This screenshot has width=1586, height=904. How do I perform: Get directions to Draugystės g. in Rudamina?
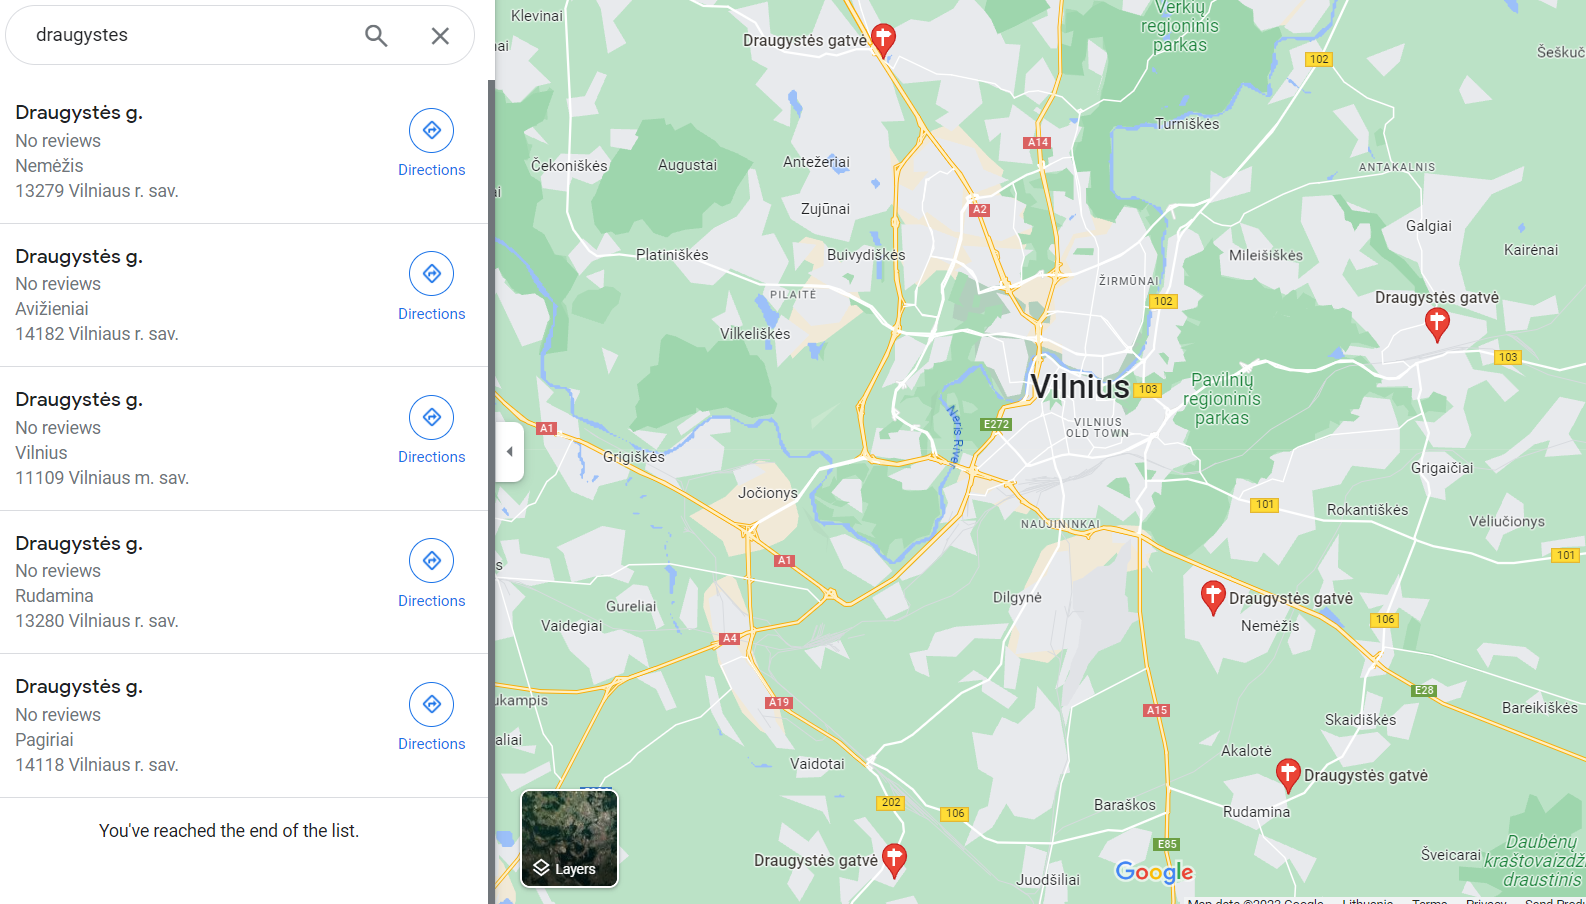(431, 573)
